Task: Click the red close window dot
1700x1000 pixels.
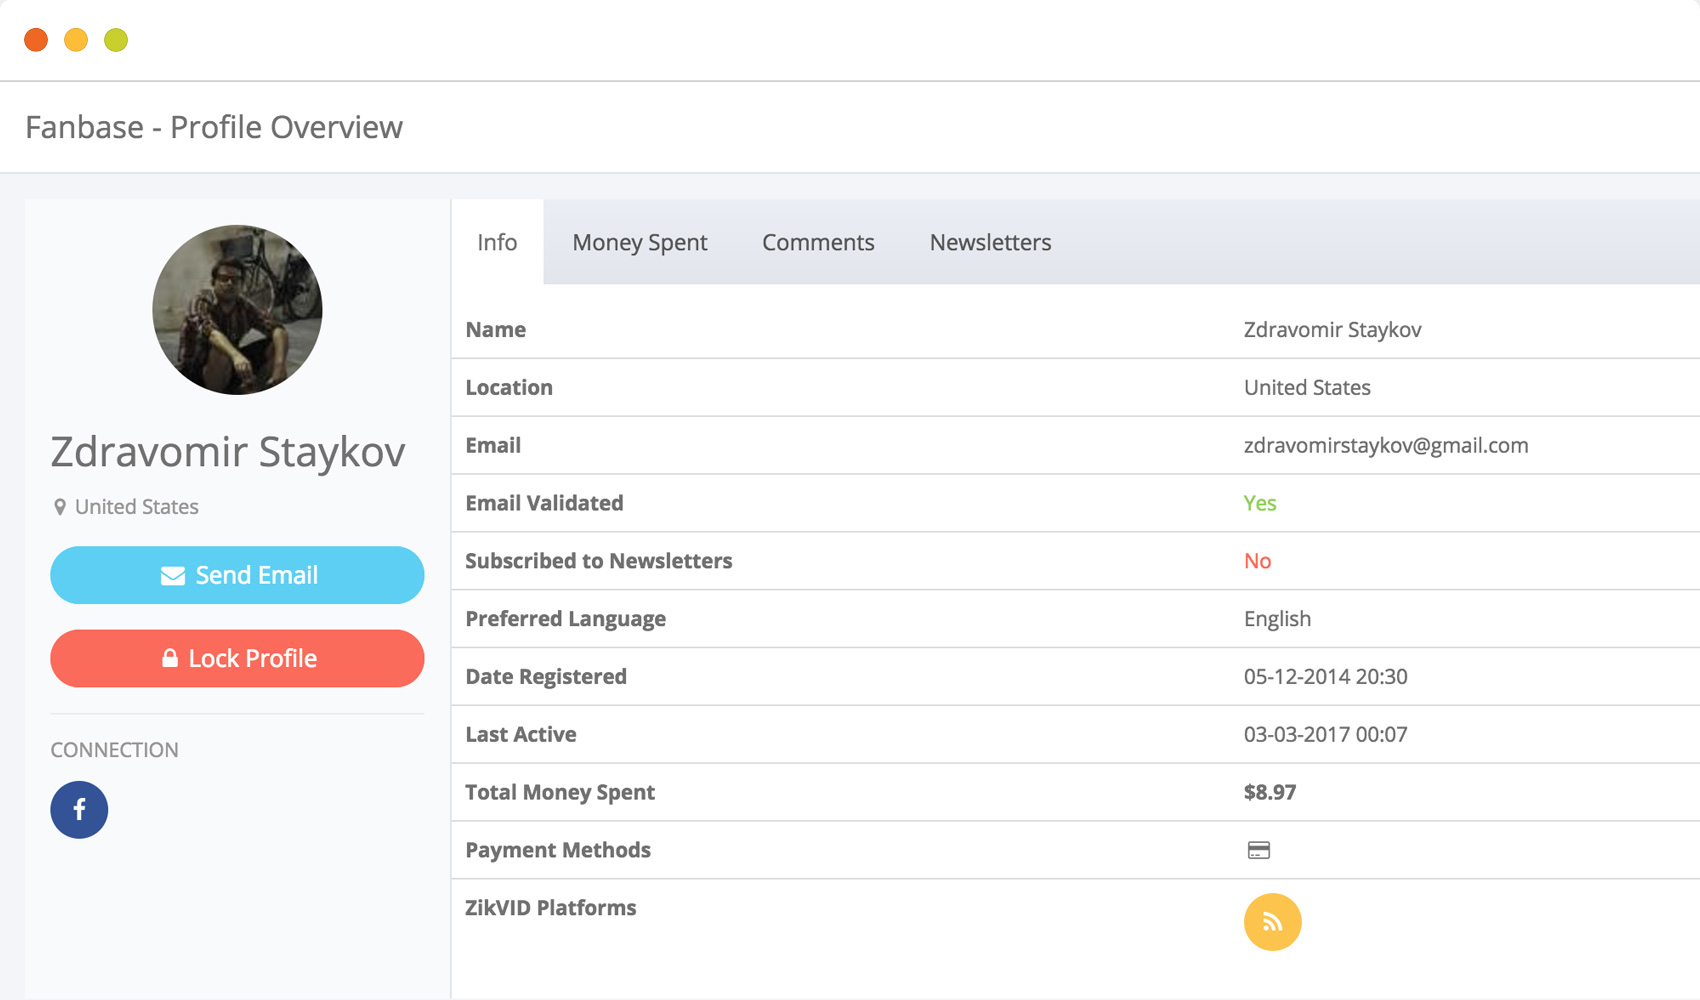Action: tap(36, 40)
